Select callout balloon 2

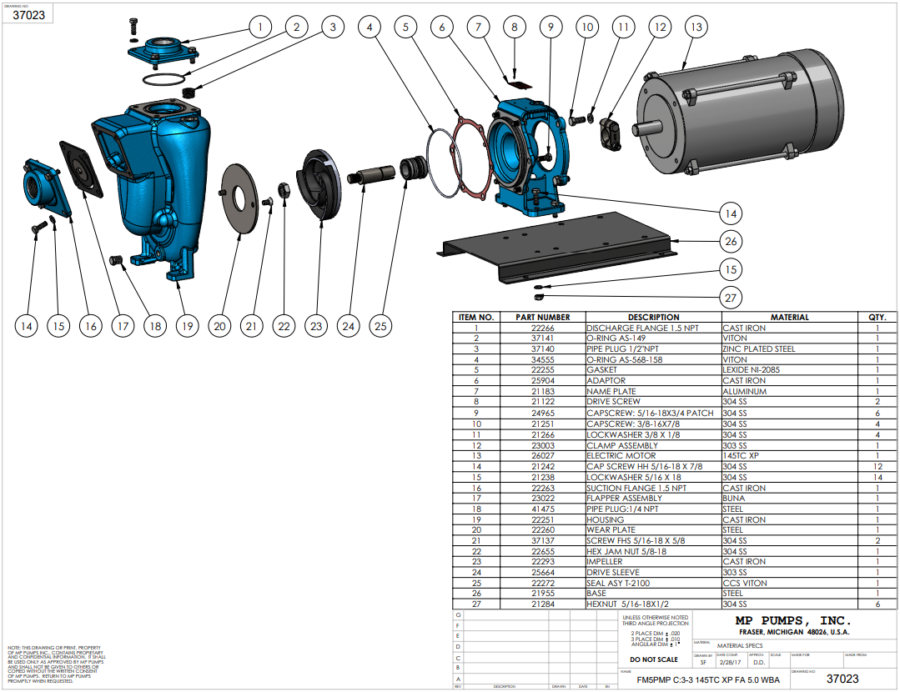(296, 27)
